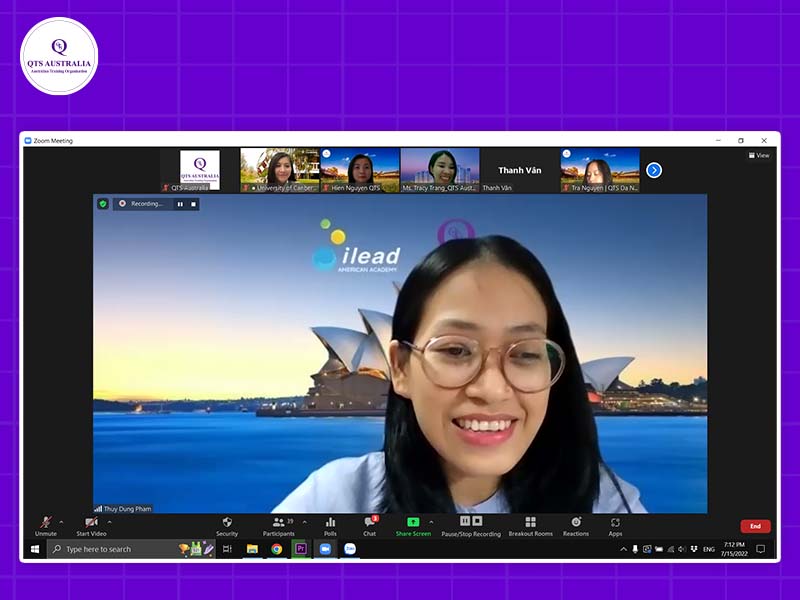Click the red Recording indicator dot

point(122,204)
